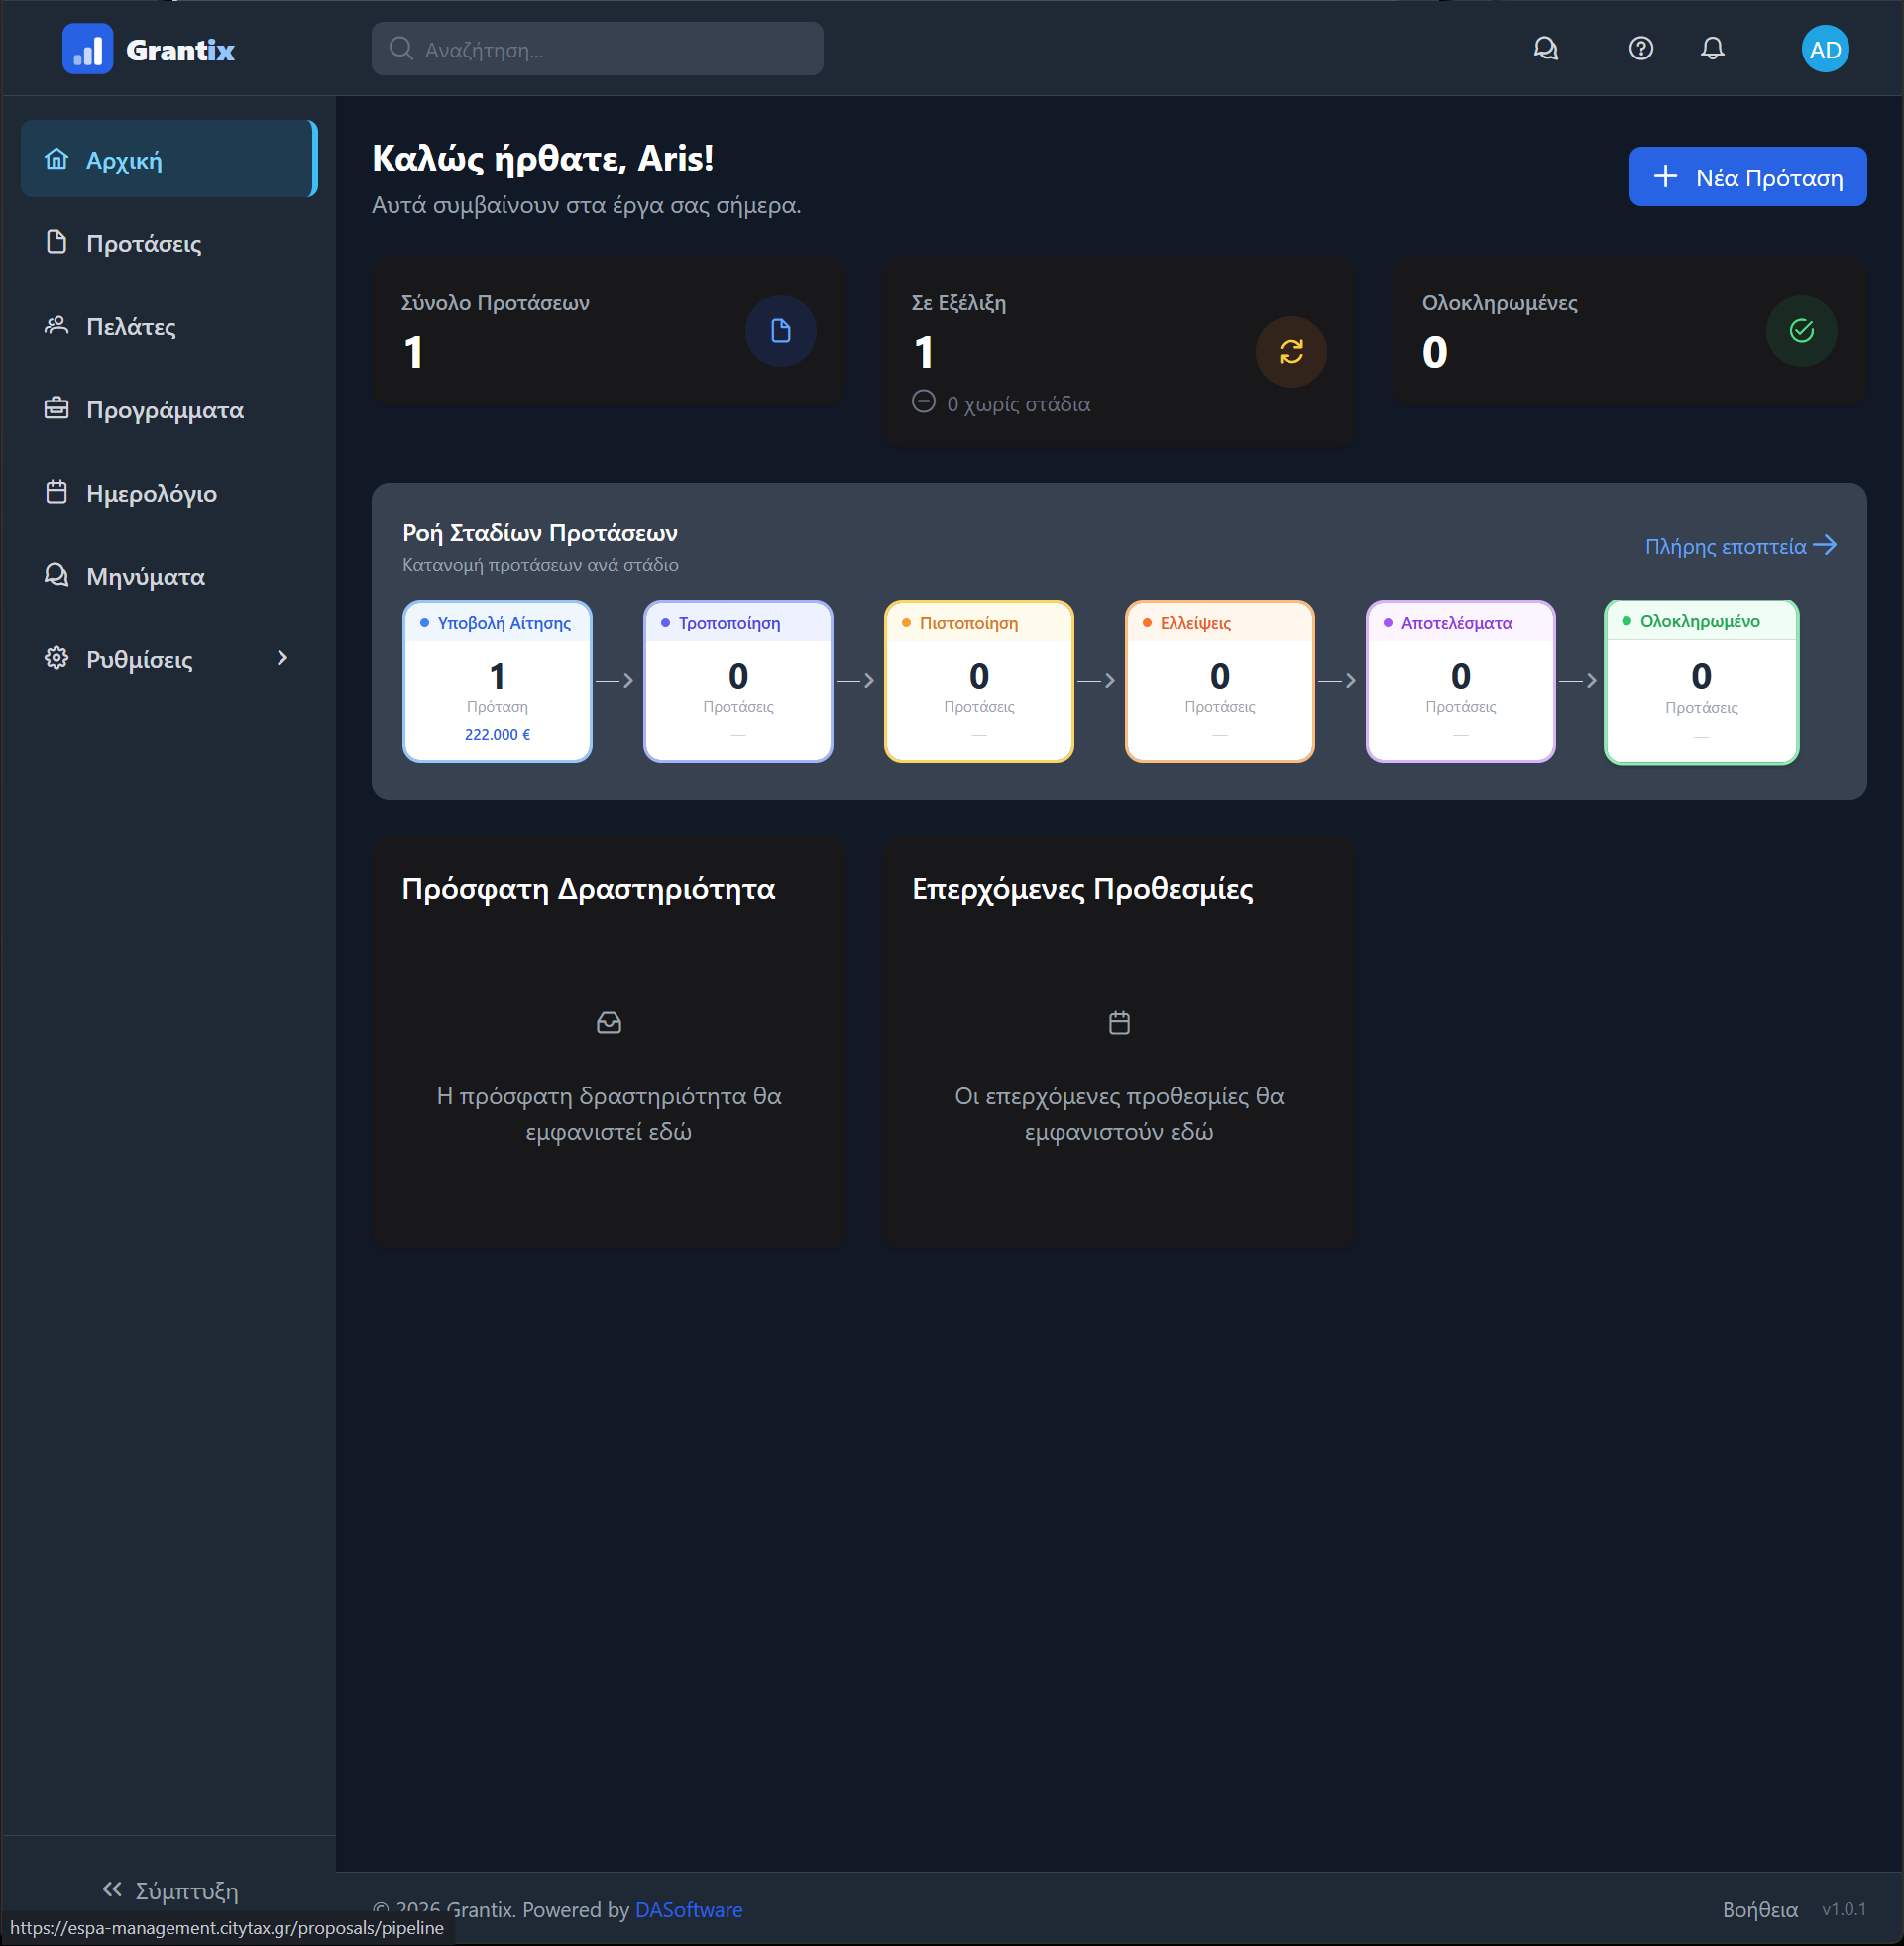This screenshot has width=1904, height=1946.
Task: Click Βοήθεια in the footer
Action: point(1759,1909)
